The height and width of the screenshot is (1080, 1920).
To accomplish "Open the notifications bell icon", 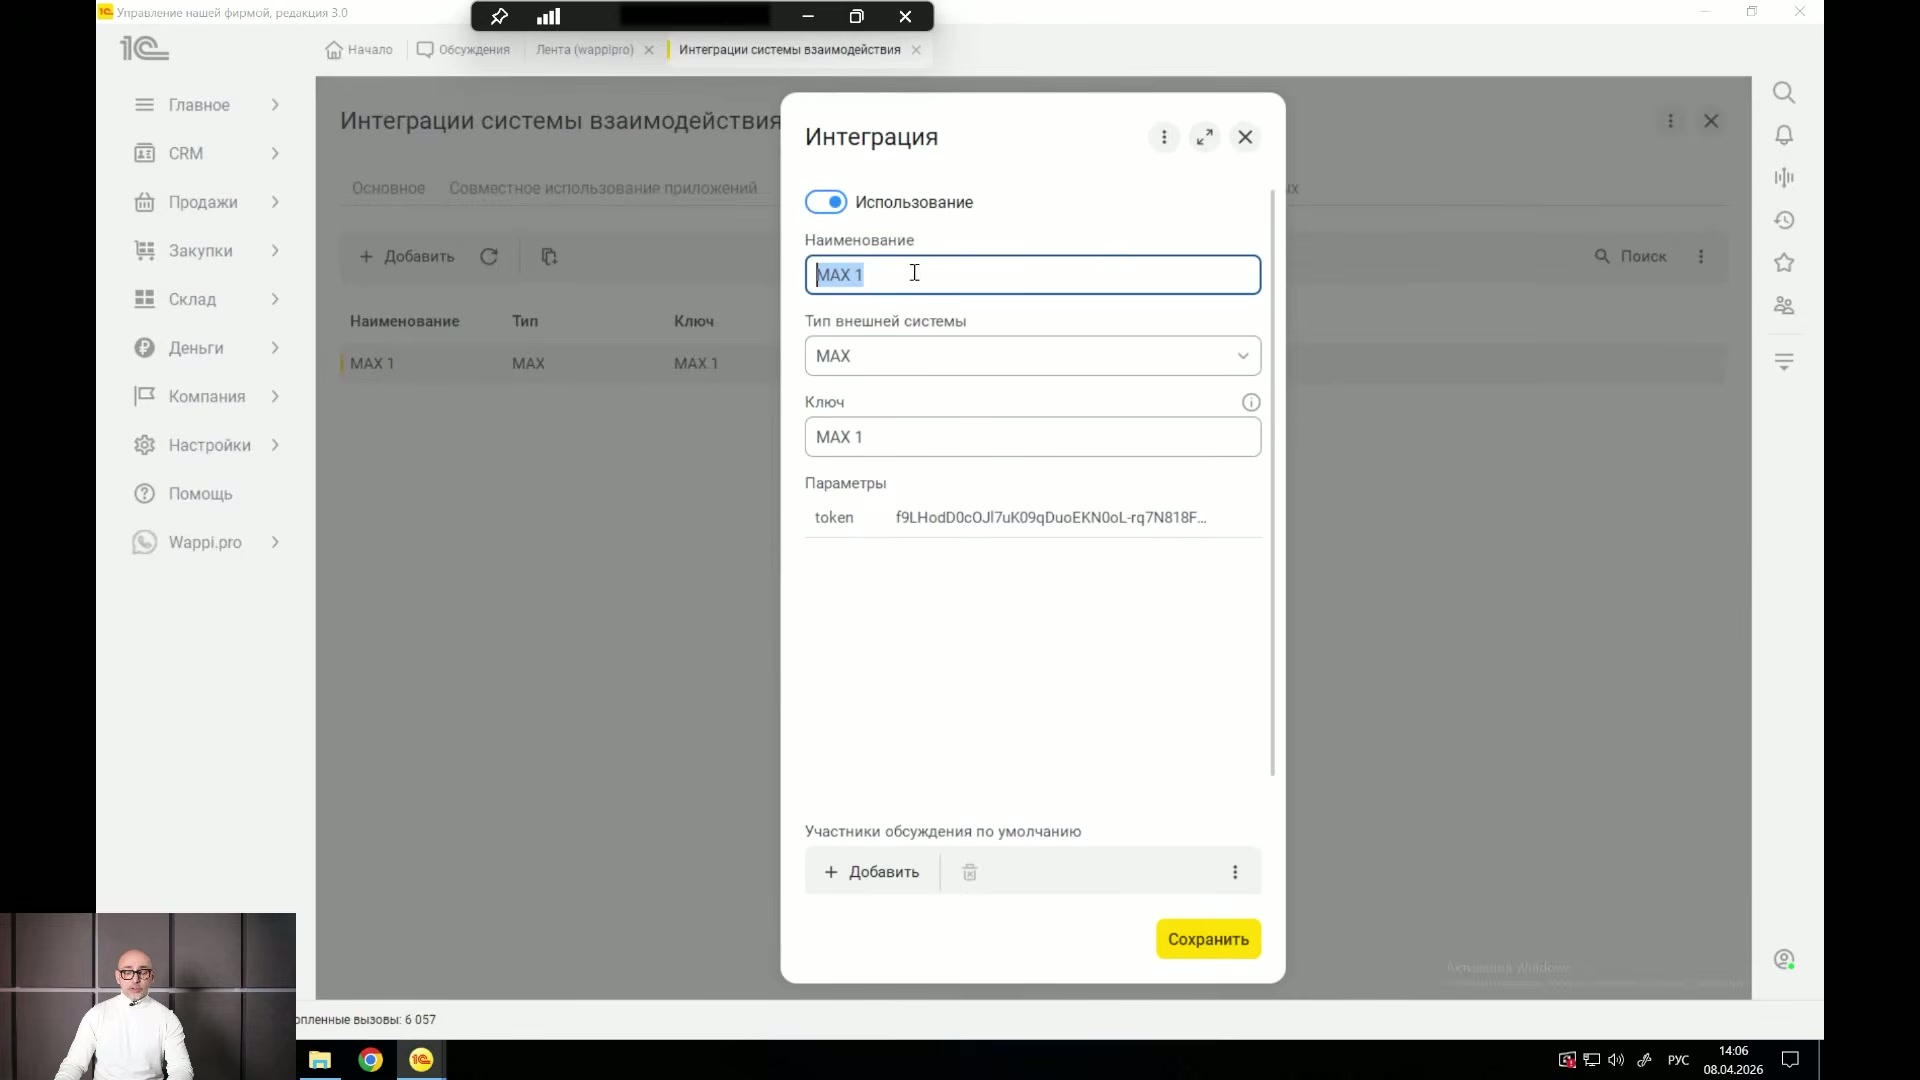I will pos(1784,135).
